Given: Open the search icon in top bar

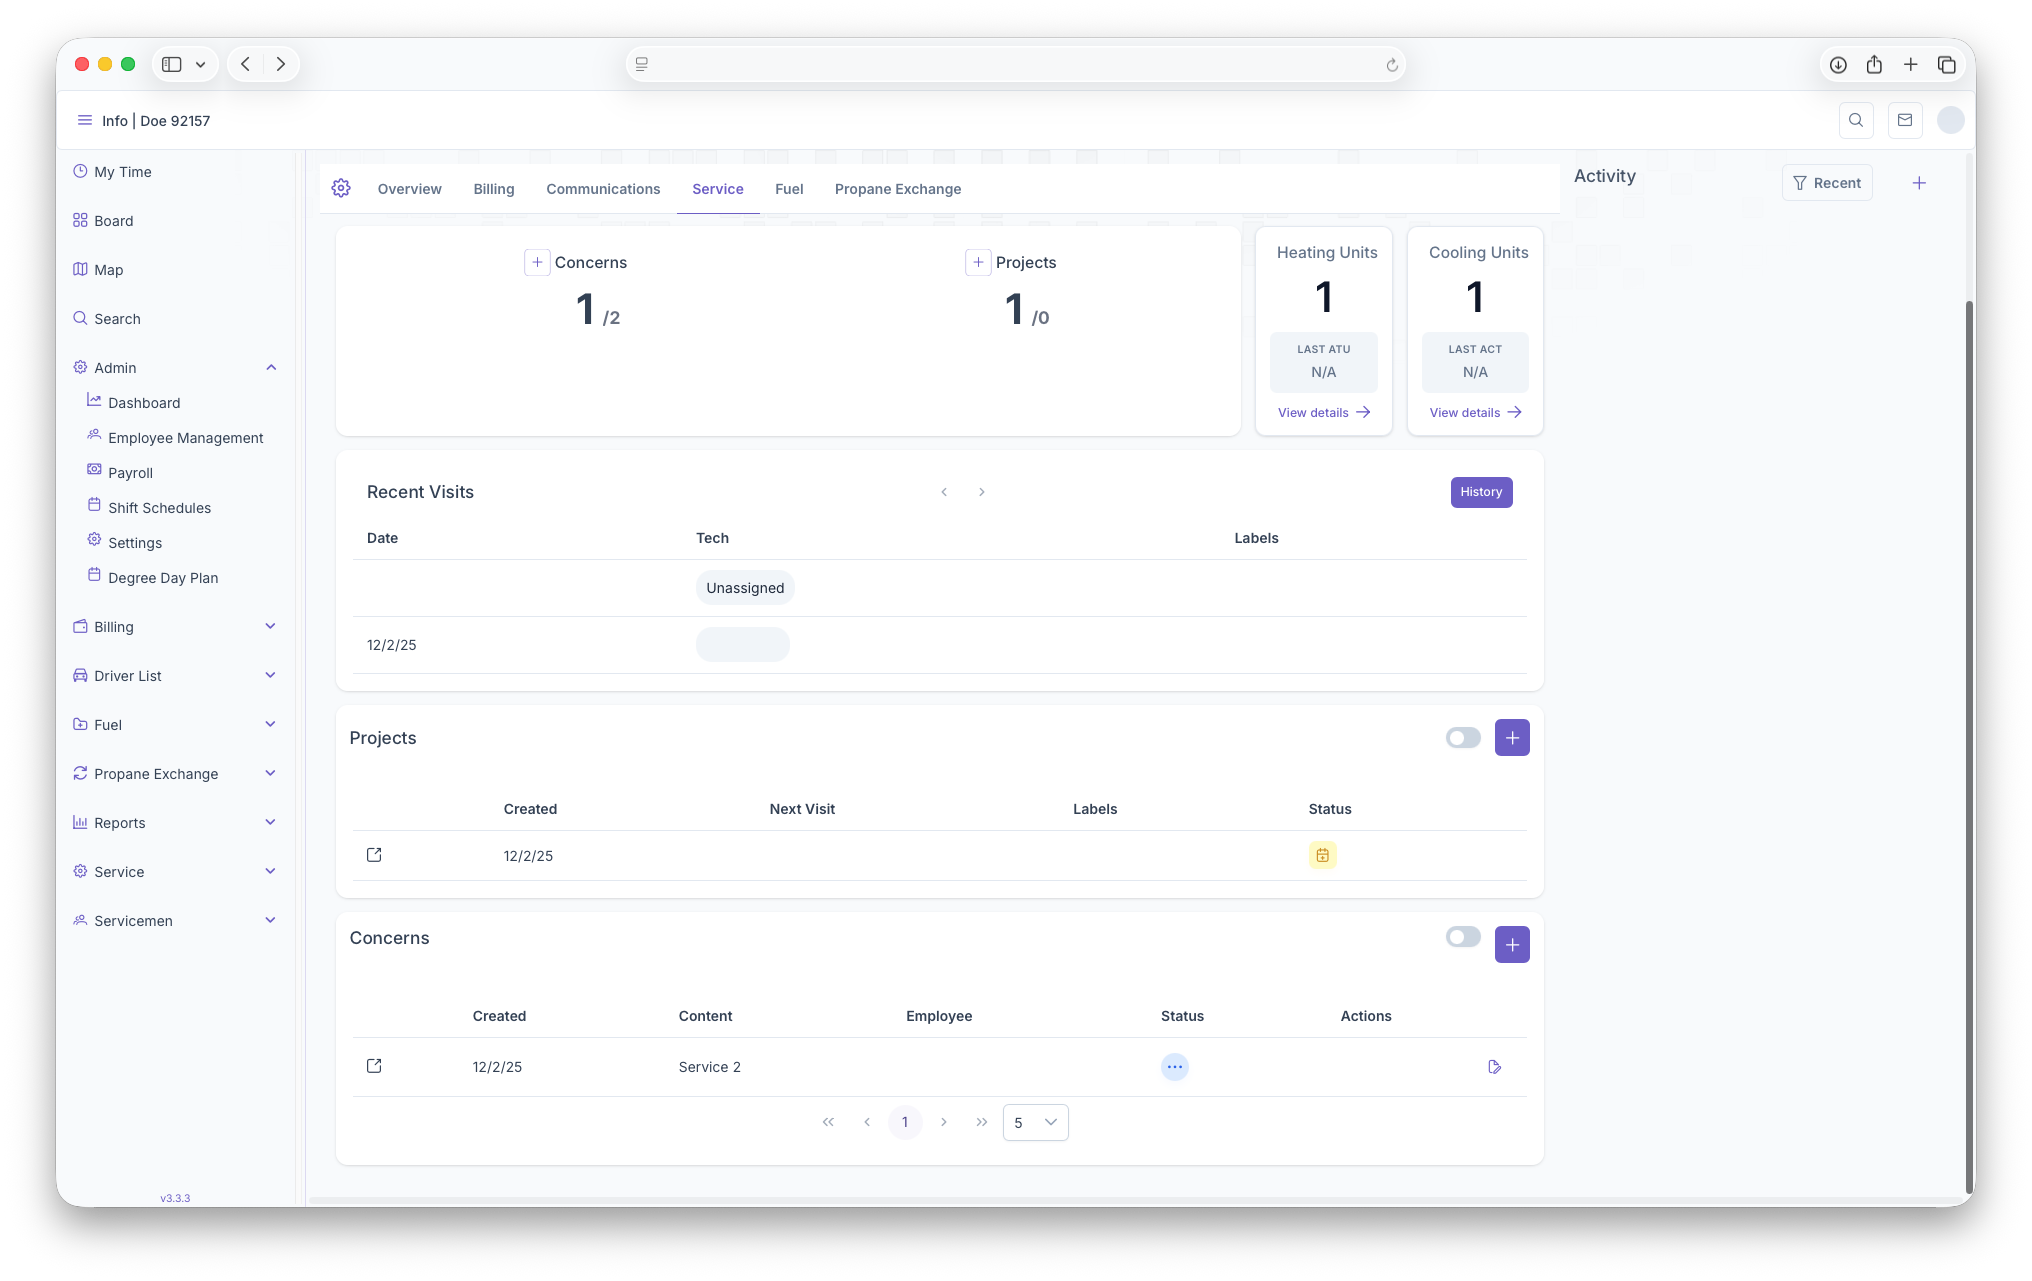Looking at the screenshot, I should [1856, 120].
